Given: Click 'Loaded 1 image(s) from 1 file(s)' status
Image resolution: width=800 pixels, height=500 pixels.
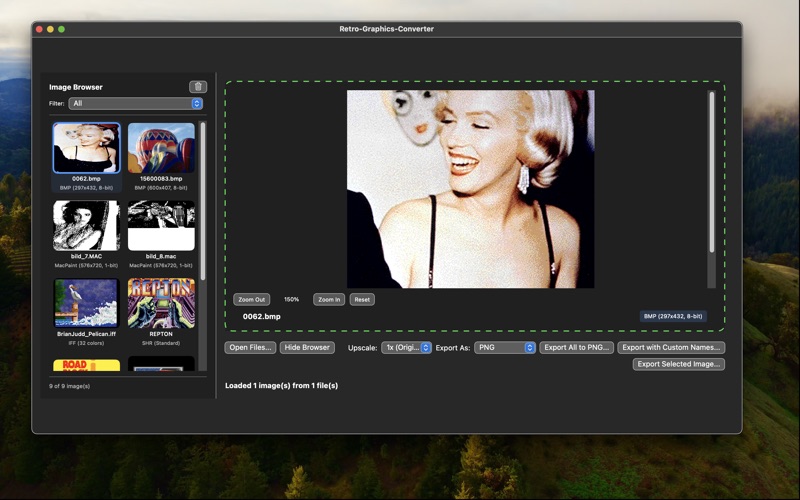Looking at the screenshot, I should (282, 386).
